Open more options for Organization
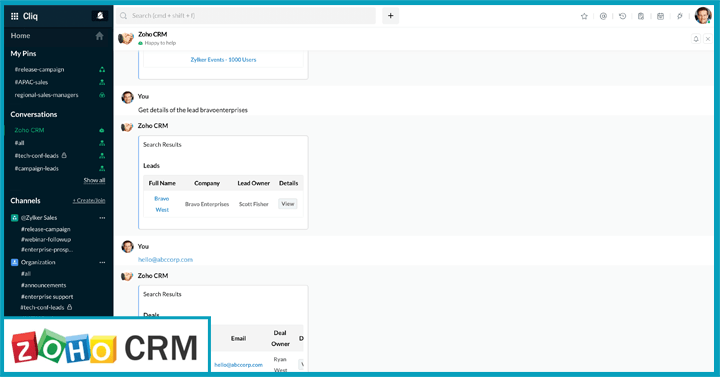Image resolution: width=720 pixels, height=377 pixels. coord(102,262)
